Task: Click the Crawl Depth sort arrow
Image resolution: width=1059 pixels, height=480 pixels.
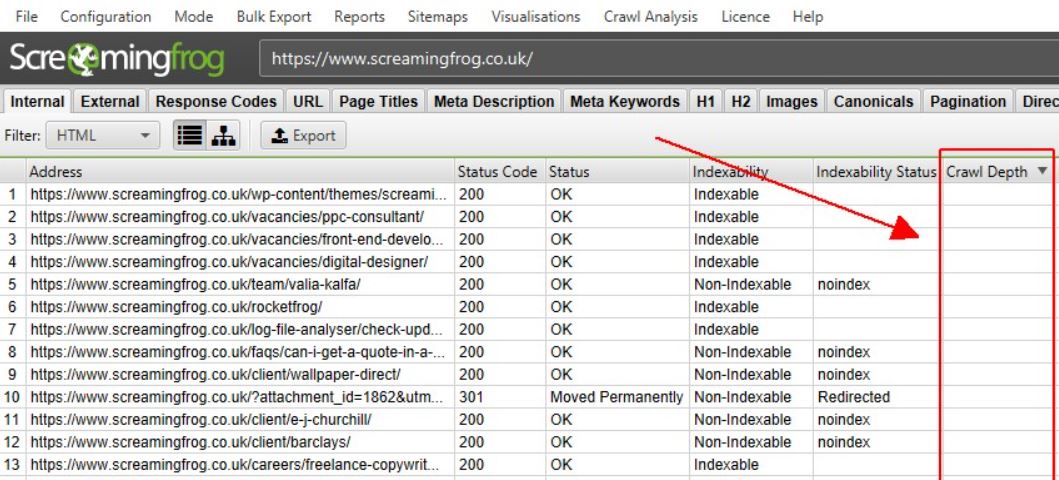Action: [1042, 172]
